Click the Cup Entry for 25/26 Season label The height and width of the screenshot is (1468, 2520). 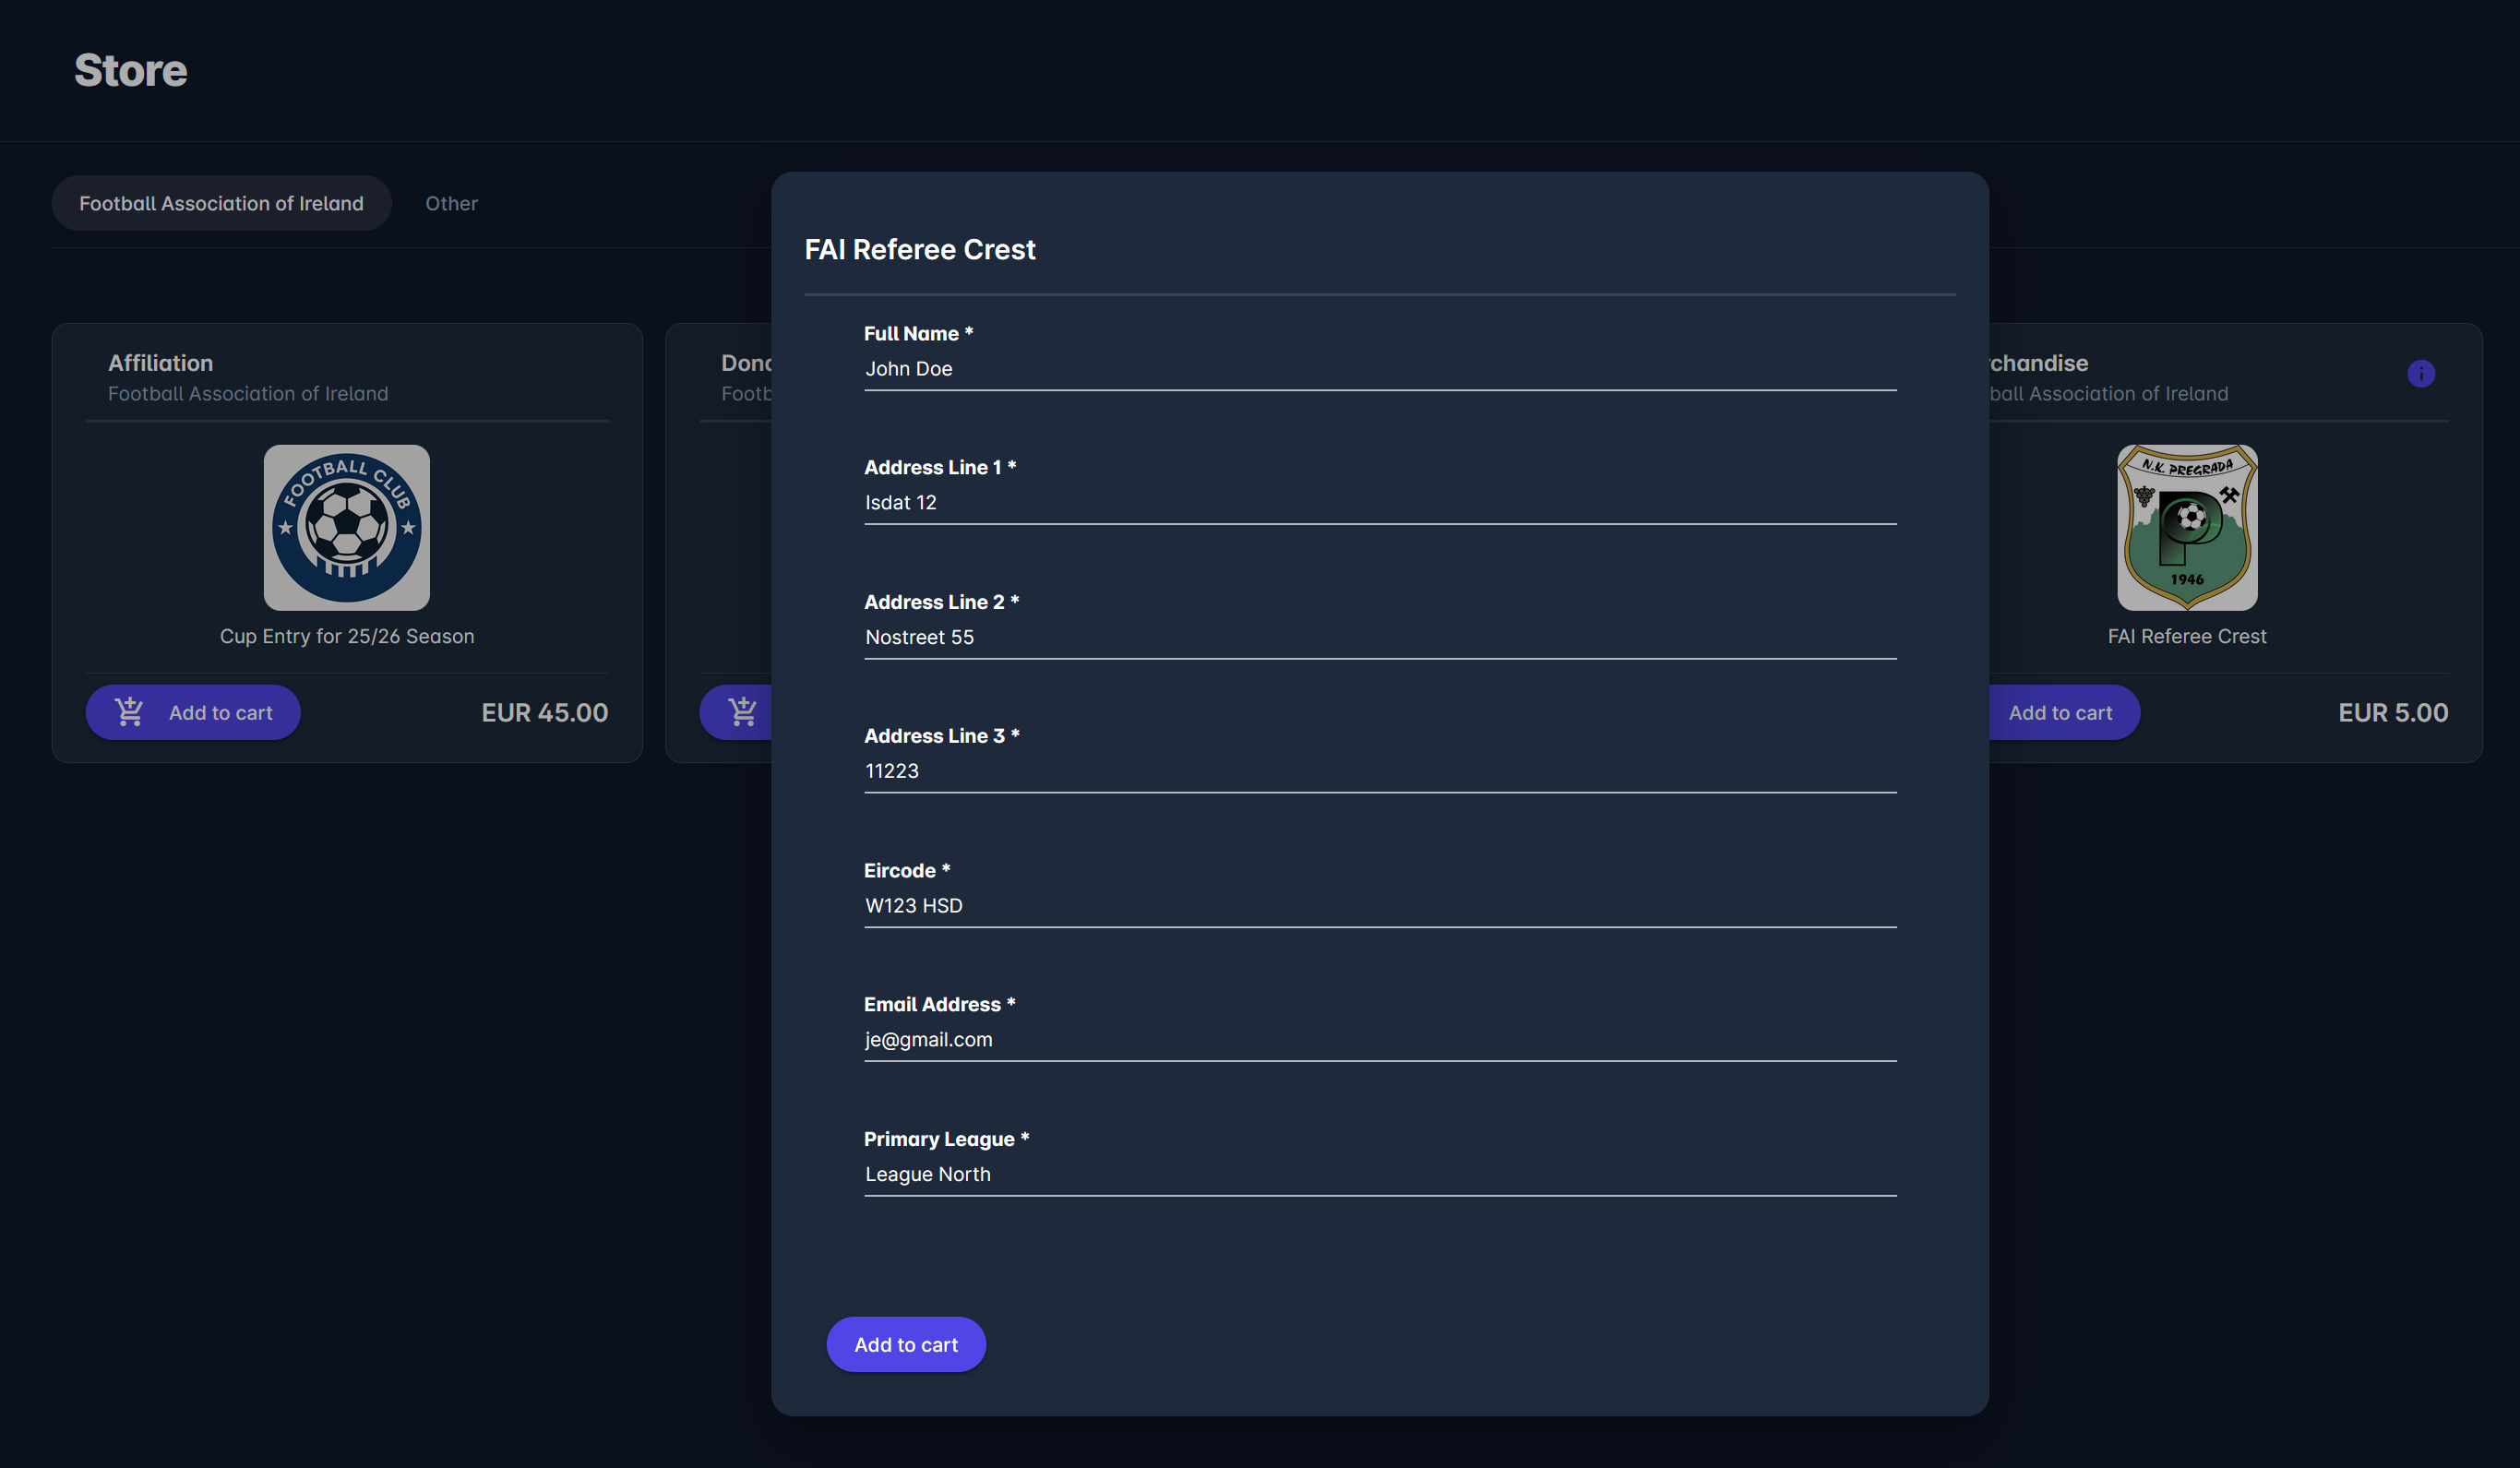tap(347, 636)
